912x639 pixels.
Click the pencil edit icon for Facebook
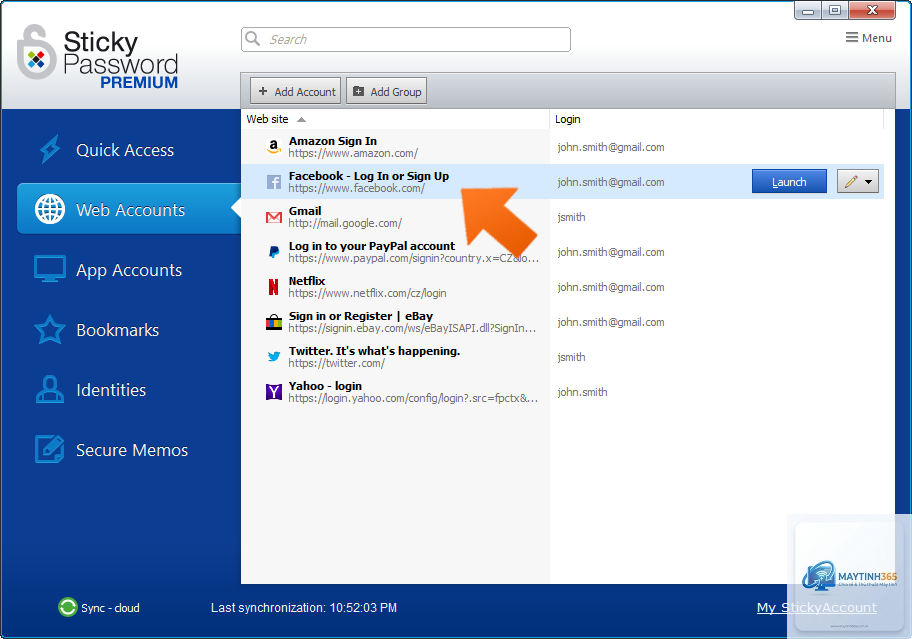(x=851, y=181)
